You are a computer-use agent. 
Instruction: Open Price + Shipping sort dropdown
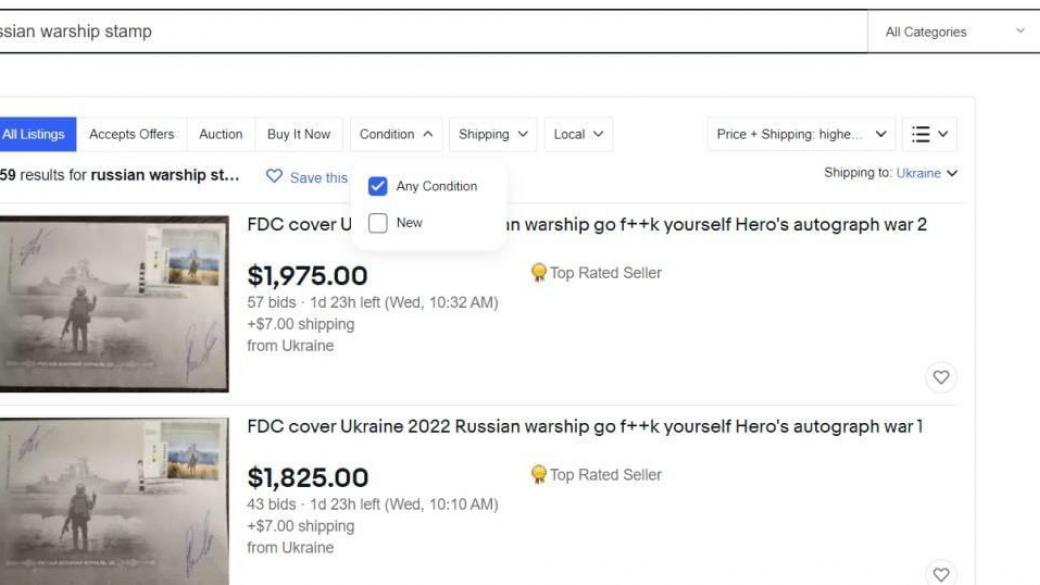(x=800, y=134)
